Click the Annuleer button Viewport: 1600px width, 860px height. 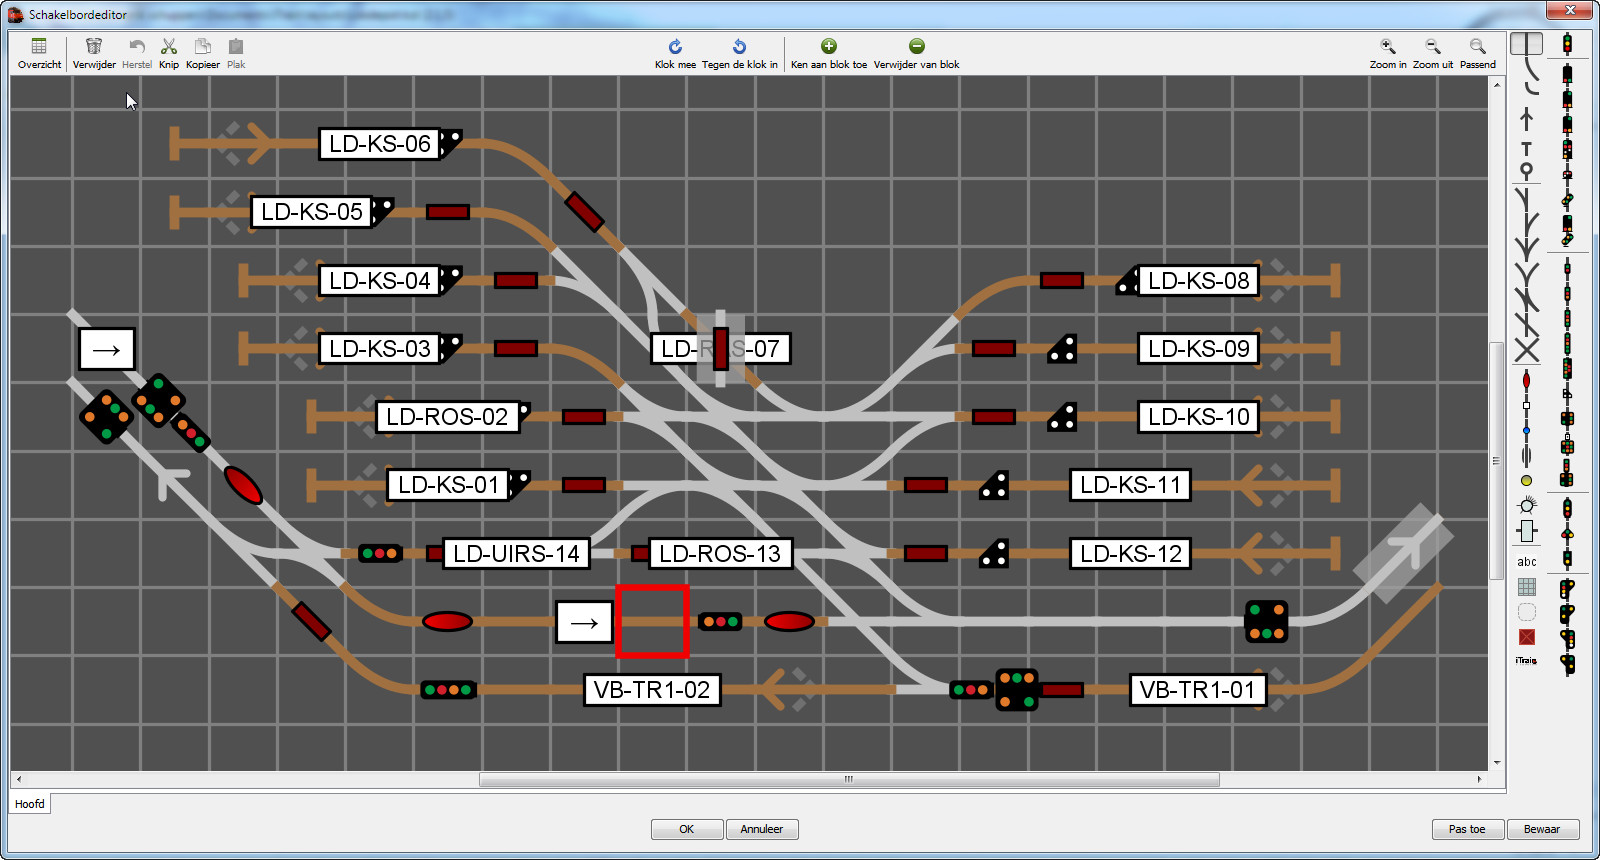(x=762, y=829)
